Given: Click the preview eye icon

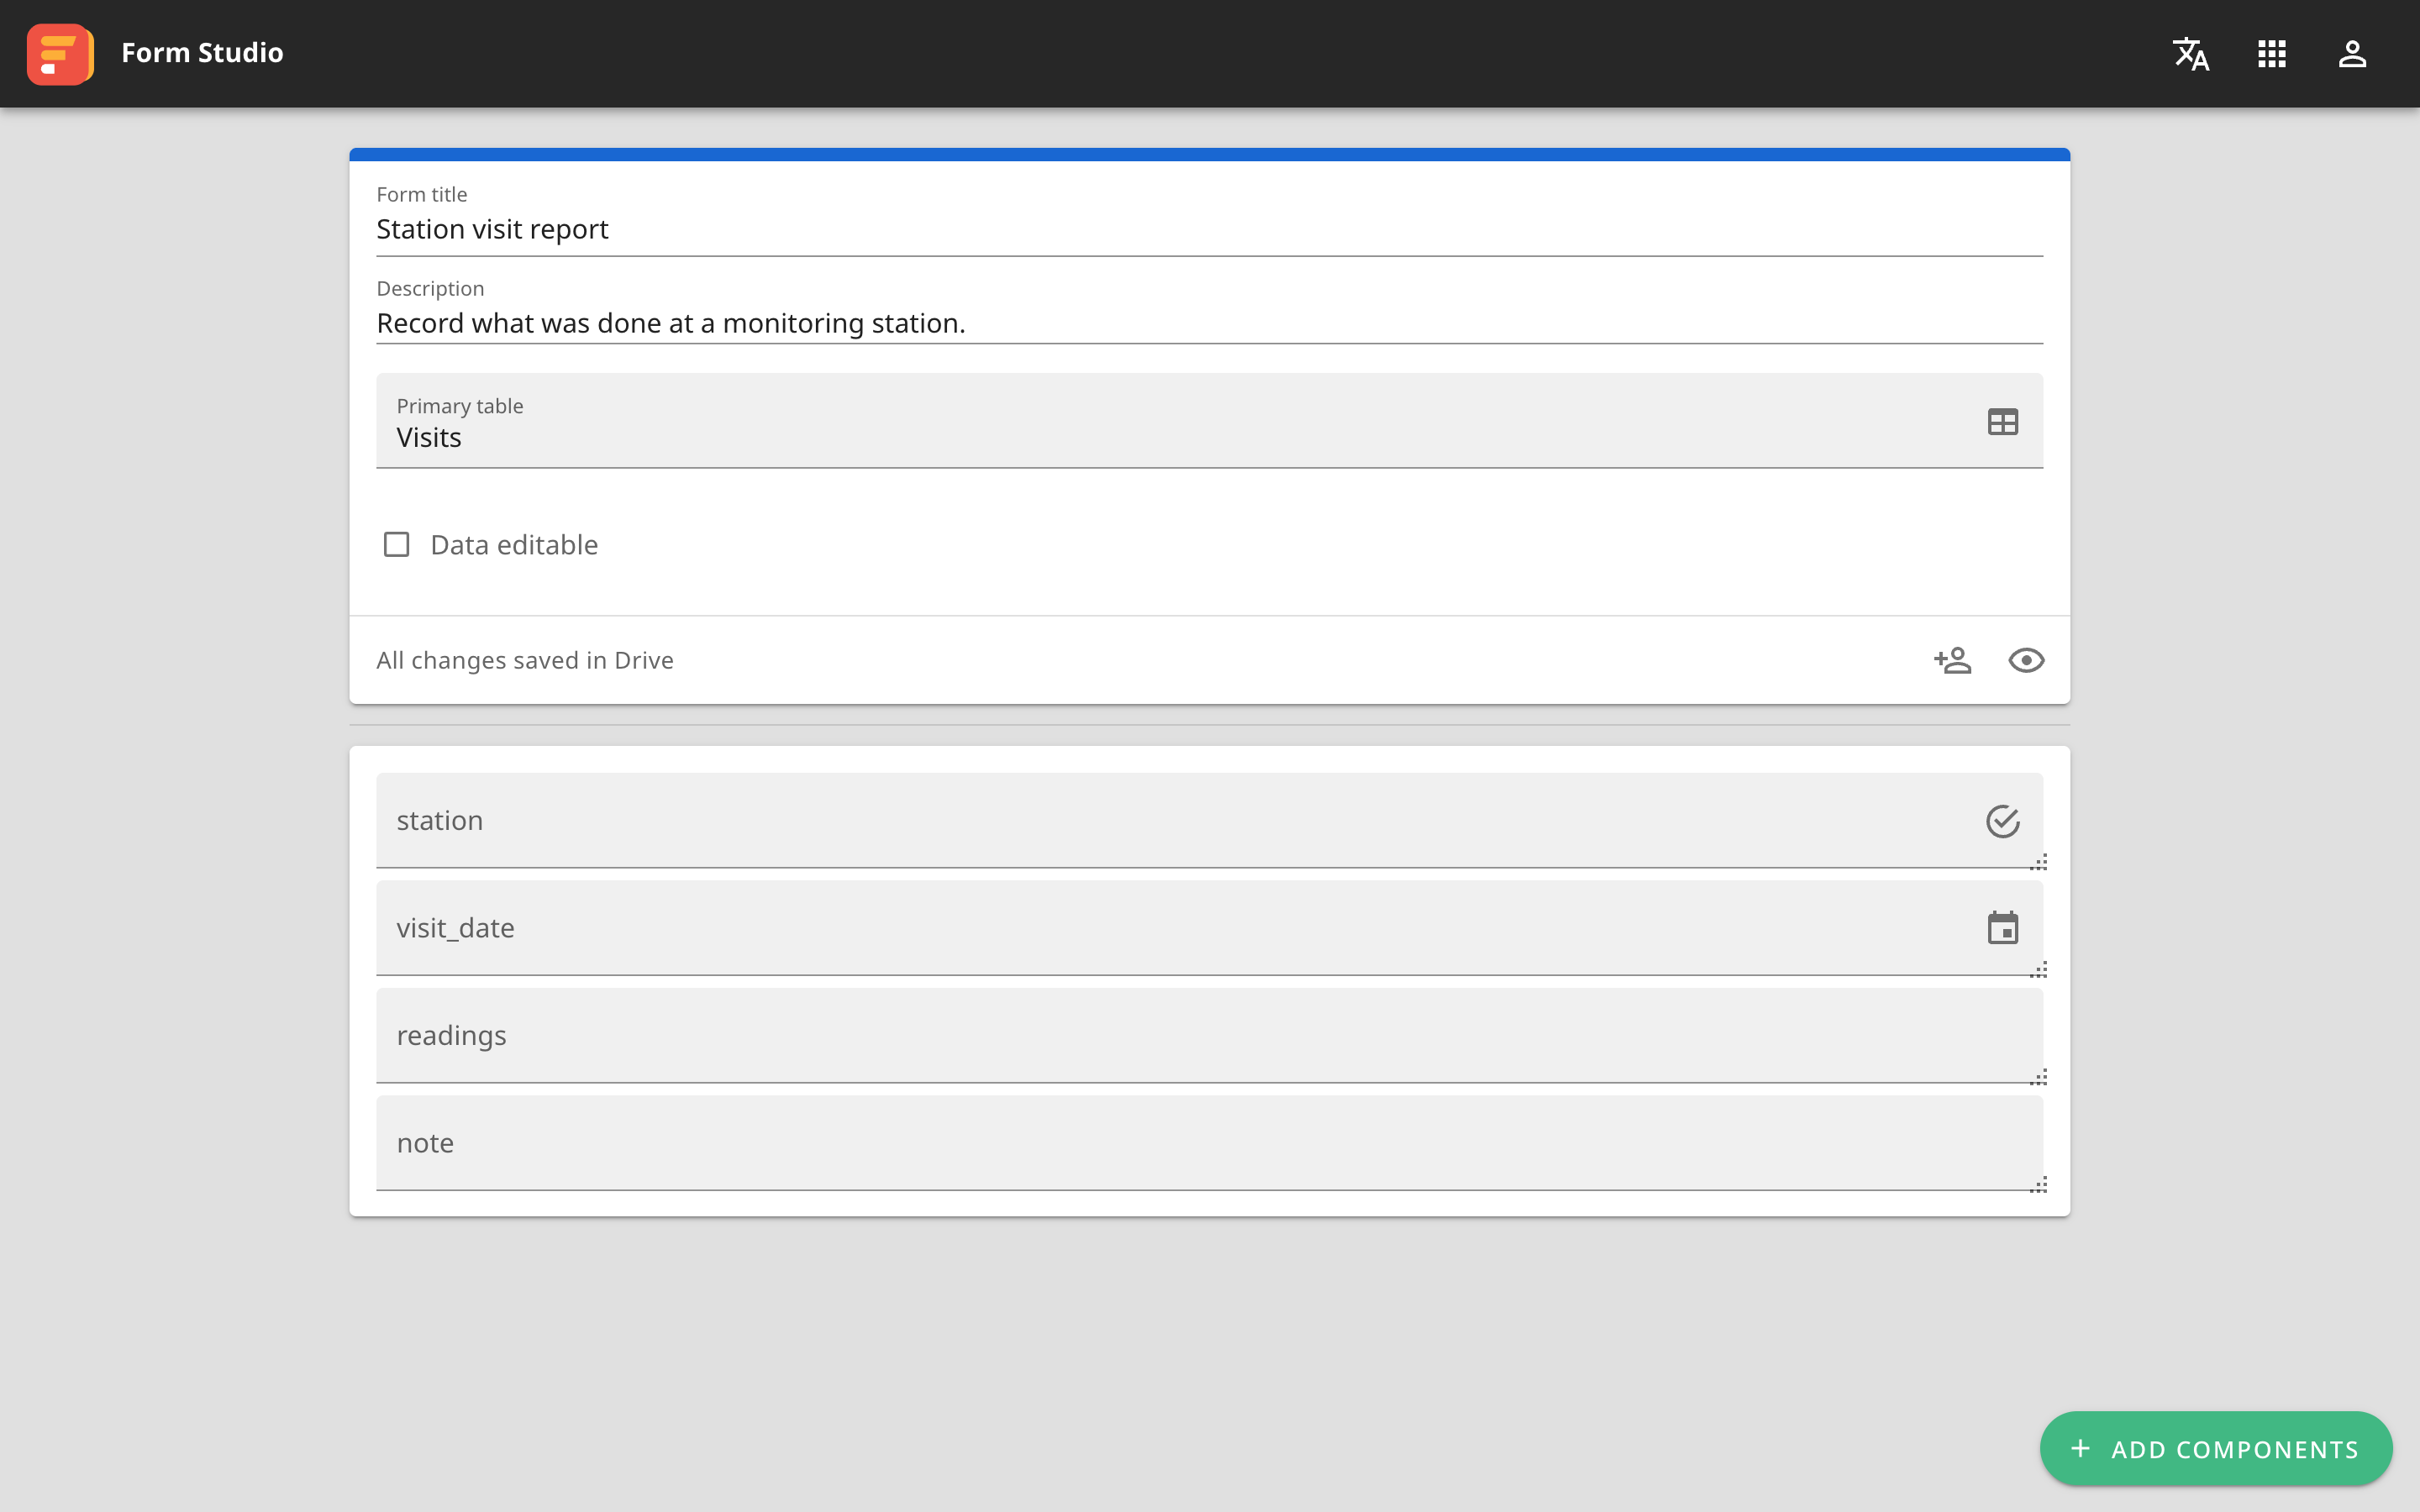Looking at the screenshot, I should 2026,660.
